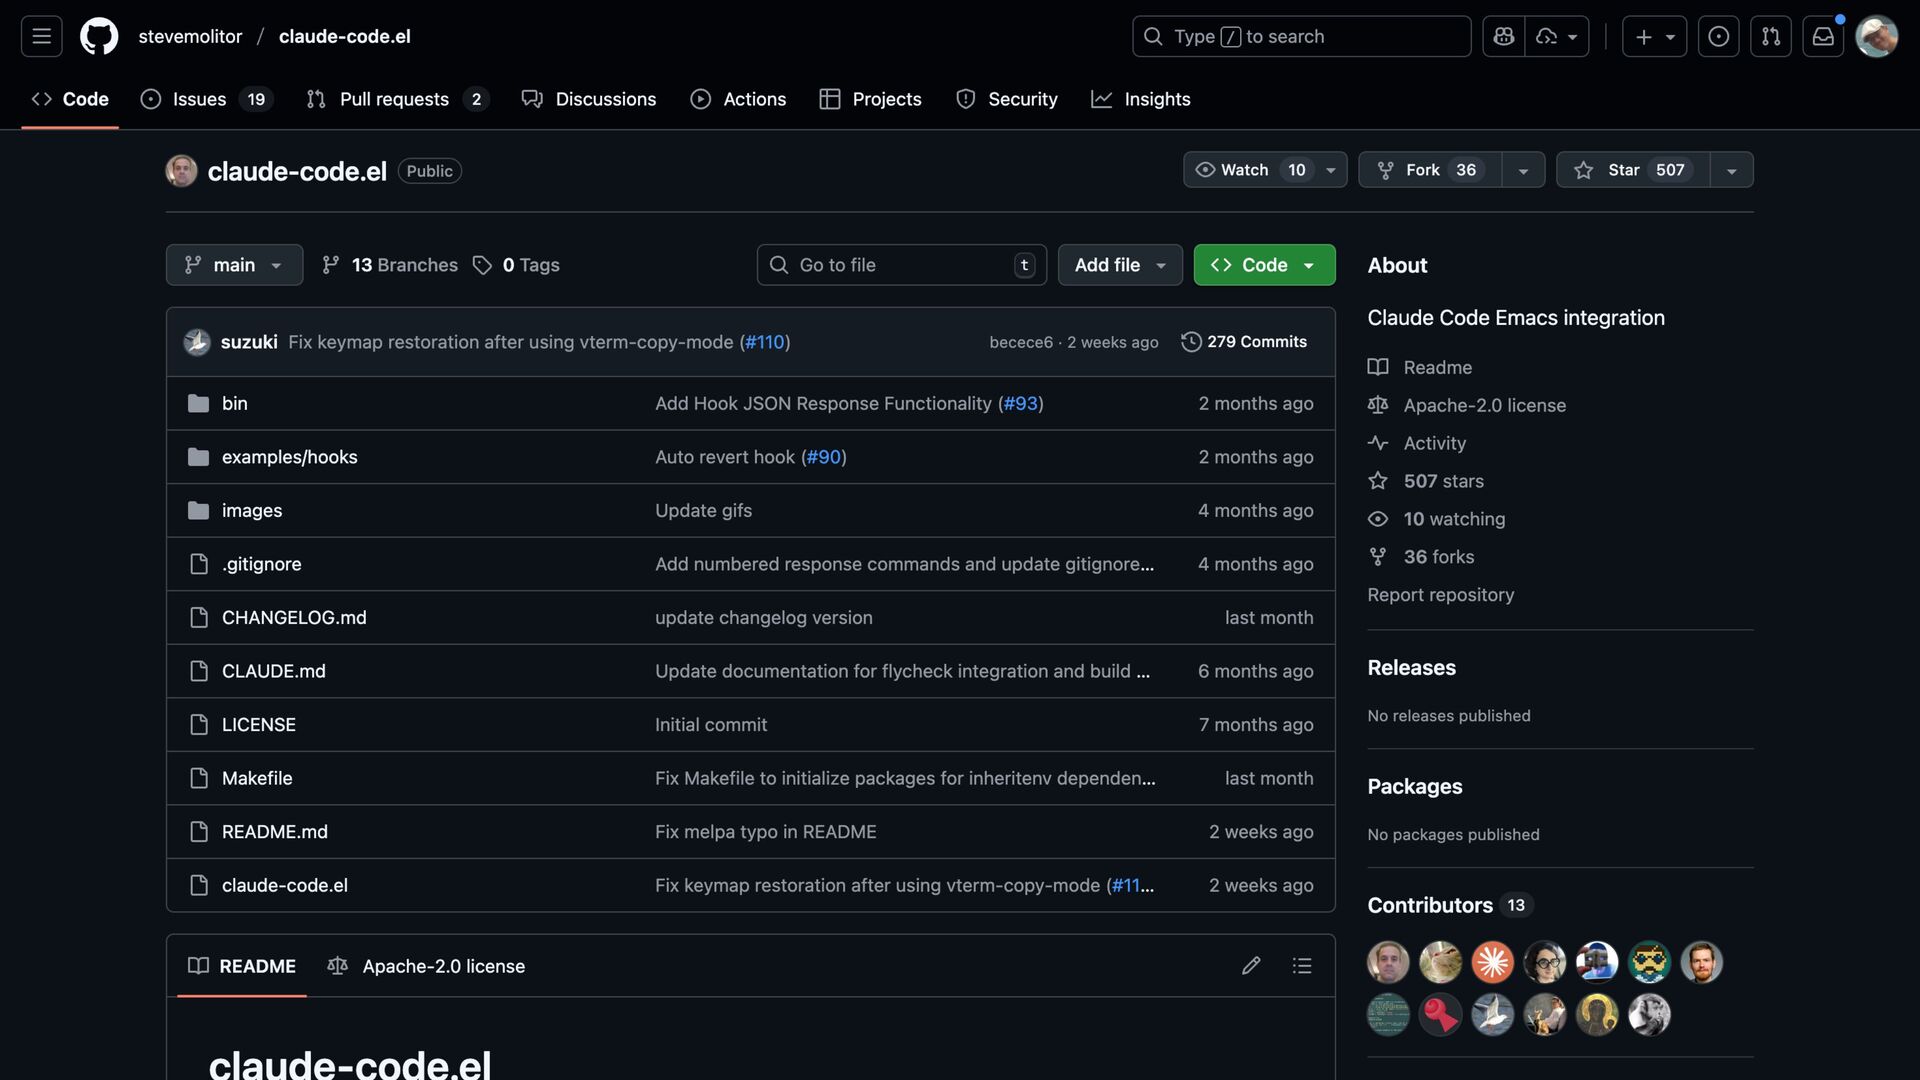The width and height of the screenshot is (1920, 1080).
Task: Click the pull requests icon in header
Action: coord(1770,36)
